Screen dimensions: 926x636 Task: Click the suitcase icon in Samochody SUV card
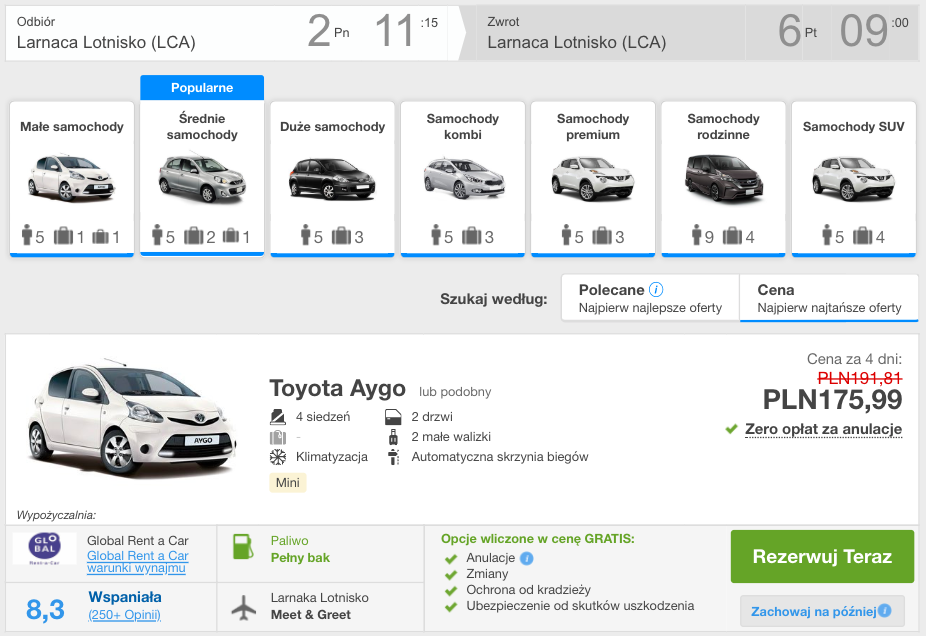click(x=862, y=236)
